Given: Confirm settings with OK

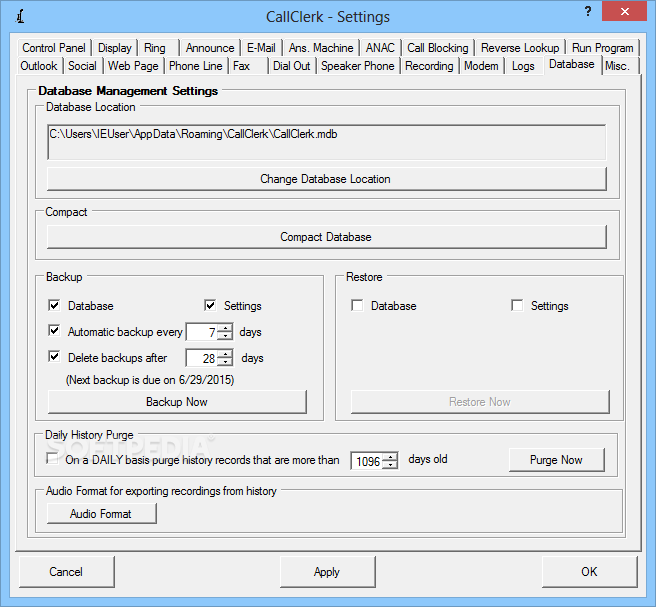Looking at the screenshot, I should (x=589, y=571).
